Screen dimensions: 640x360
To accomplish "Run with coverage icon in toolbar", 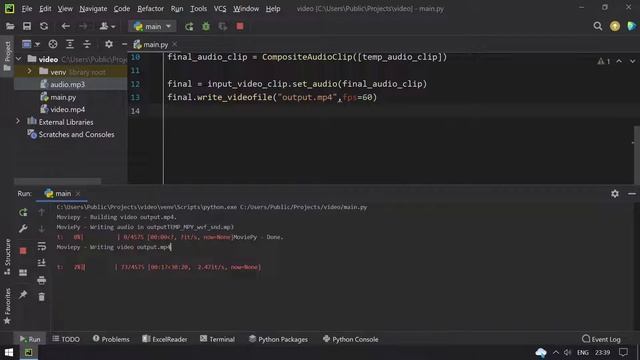I will (x=223, y=27).
